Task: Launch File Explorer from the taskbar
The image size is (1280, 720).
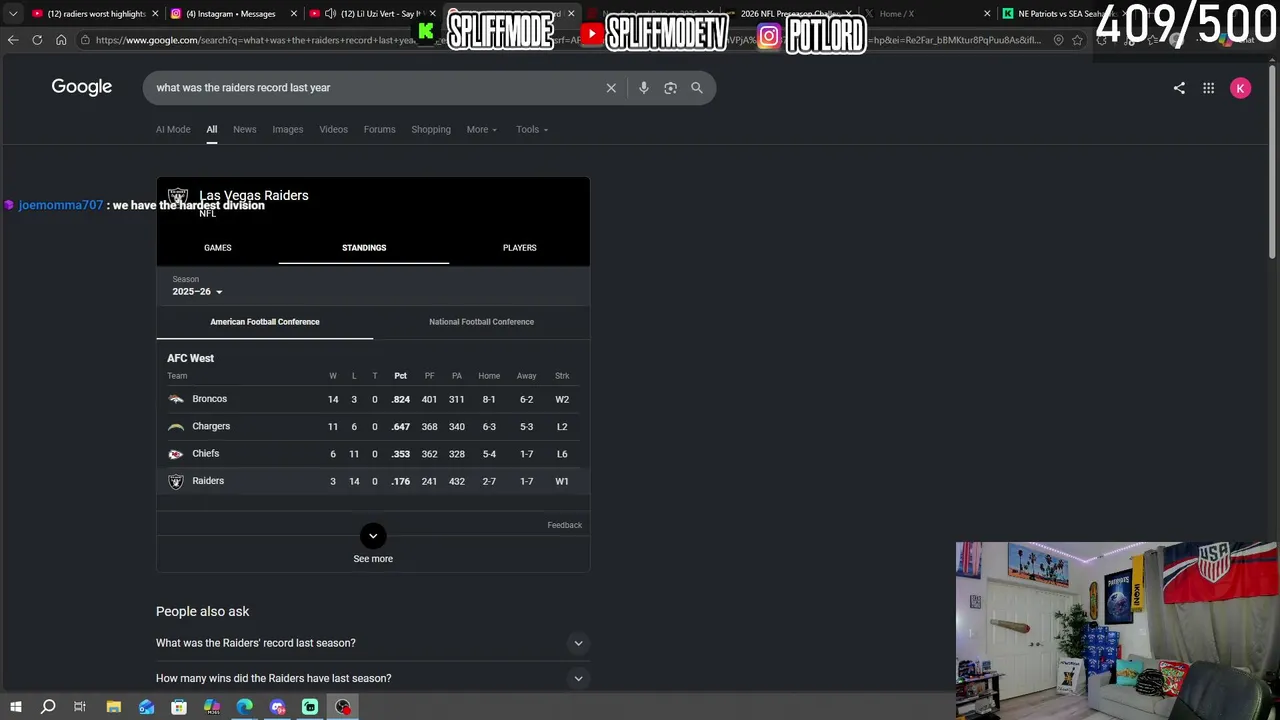Action: click(114, 707)
